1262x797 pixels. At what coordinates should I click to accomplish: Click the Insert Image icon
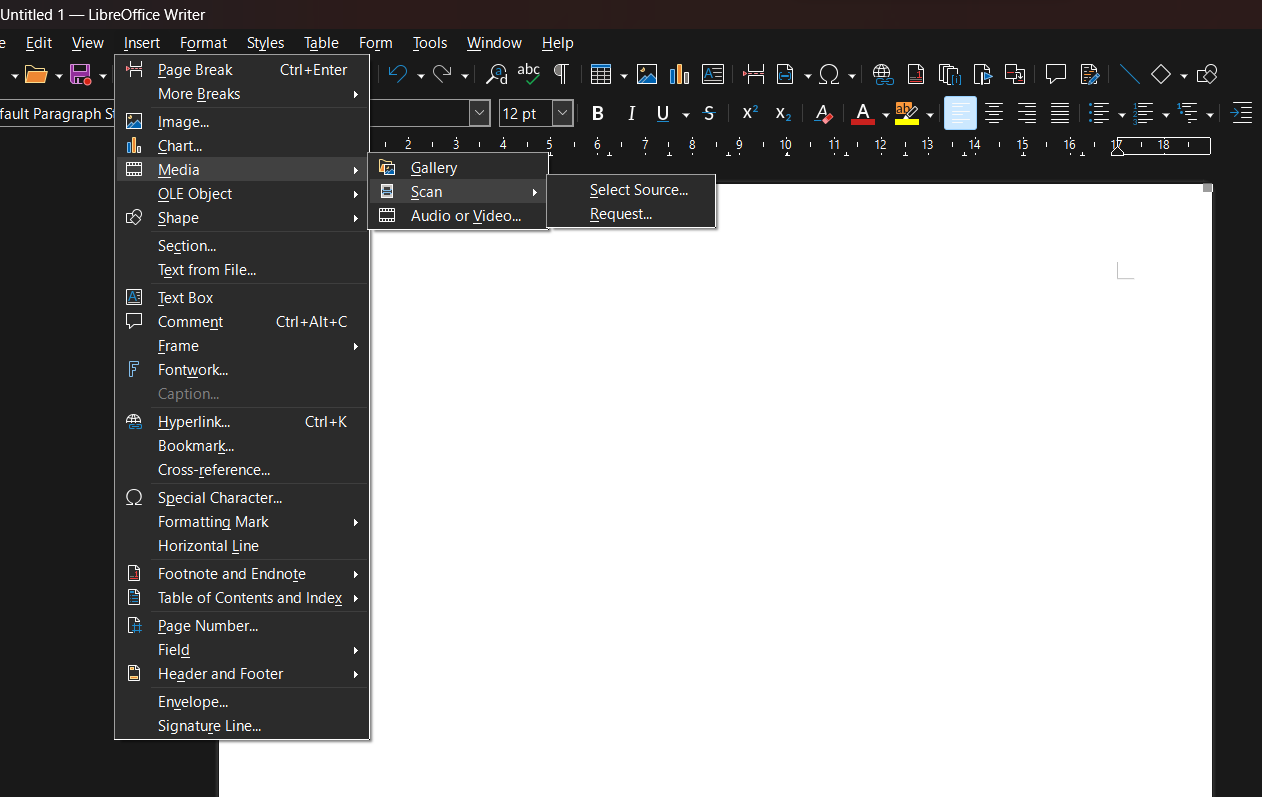click(647, 74)
